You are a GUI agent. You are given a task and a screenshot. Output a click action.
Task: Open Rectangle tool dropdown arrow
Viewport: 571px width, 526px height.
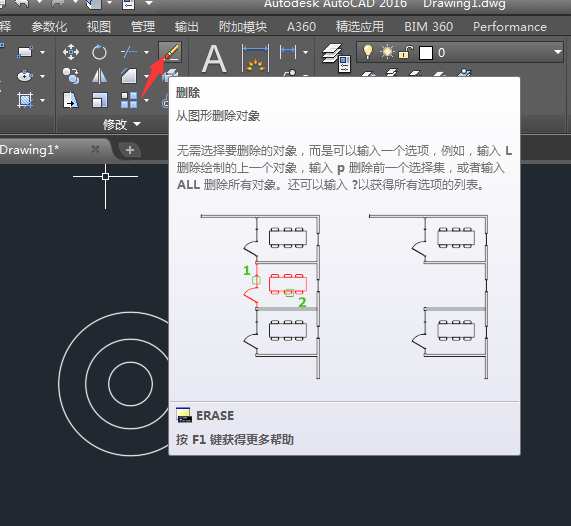(42, 52)
